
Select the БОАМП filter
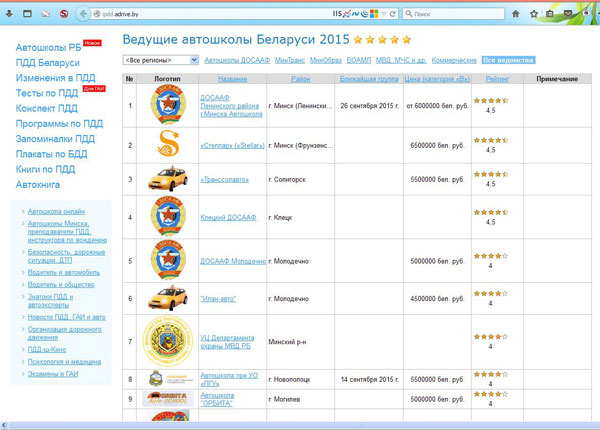[359, 60]
